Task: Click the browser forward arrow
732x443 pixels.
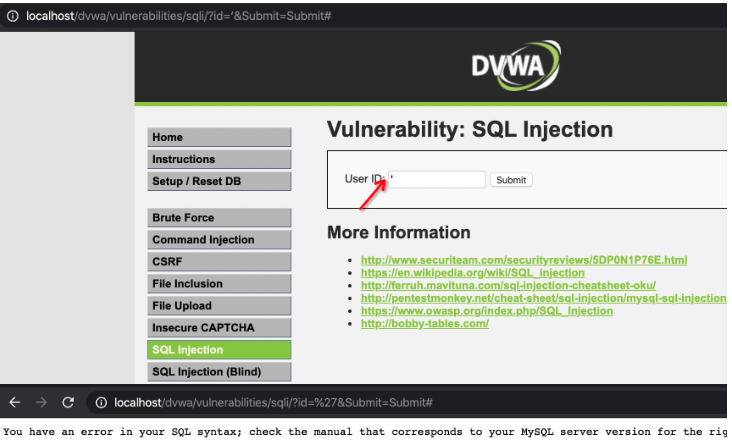Action: tap(42, 402)
